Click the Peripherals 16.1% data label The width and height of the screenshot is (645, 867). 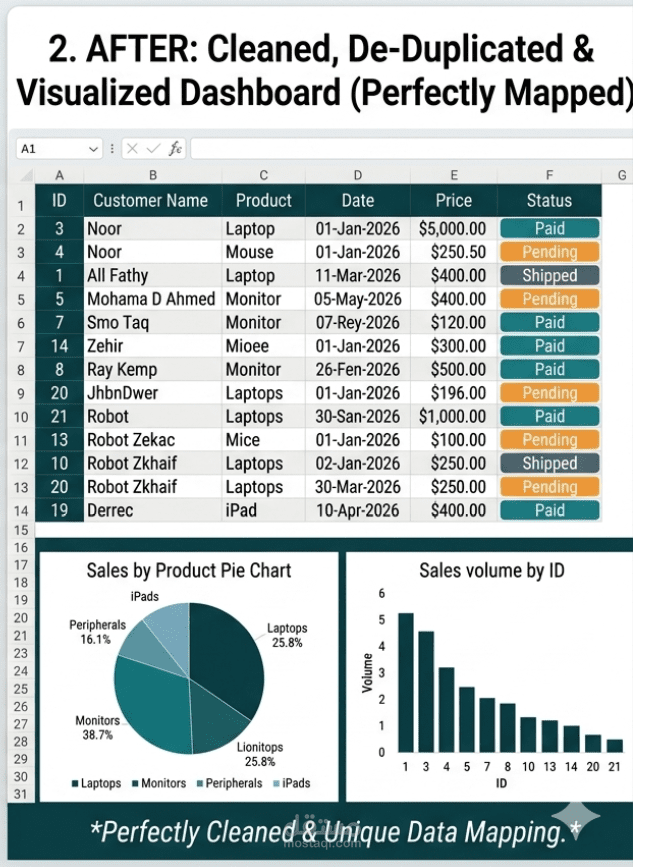[x=97, y=632]
